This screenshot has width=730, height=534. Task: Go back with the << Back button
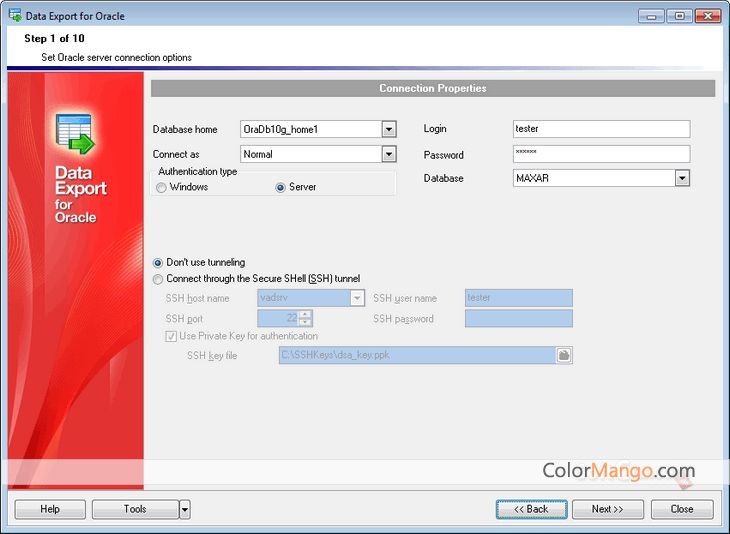coord(532,509)
